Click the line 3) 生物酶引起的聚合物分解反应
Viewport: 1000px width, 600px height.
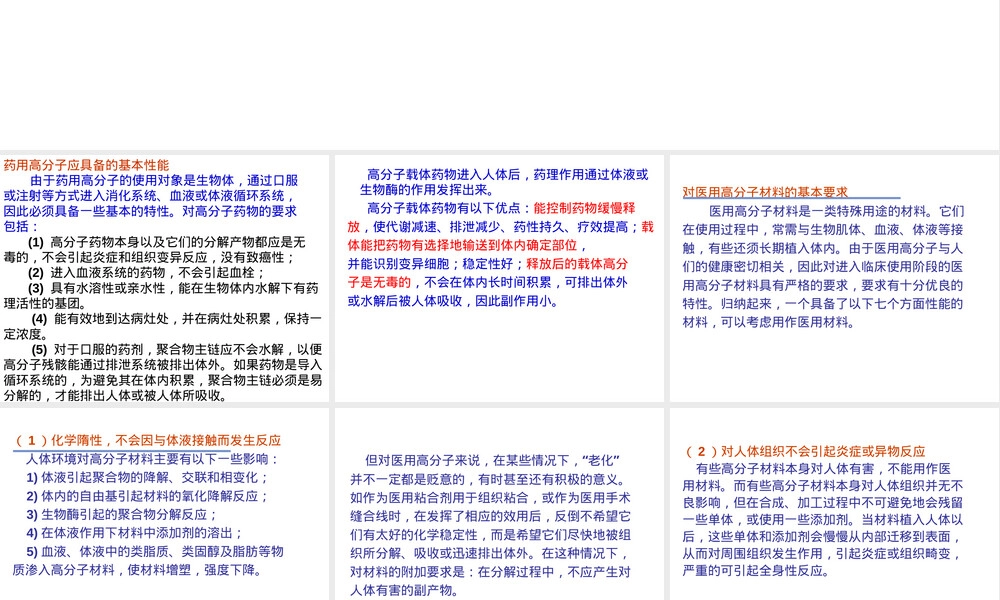(x=122, y=515)
